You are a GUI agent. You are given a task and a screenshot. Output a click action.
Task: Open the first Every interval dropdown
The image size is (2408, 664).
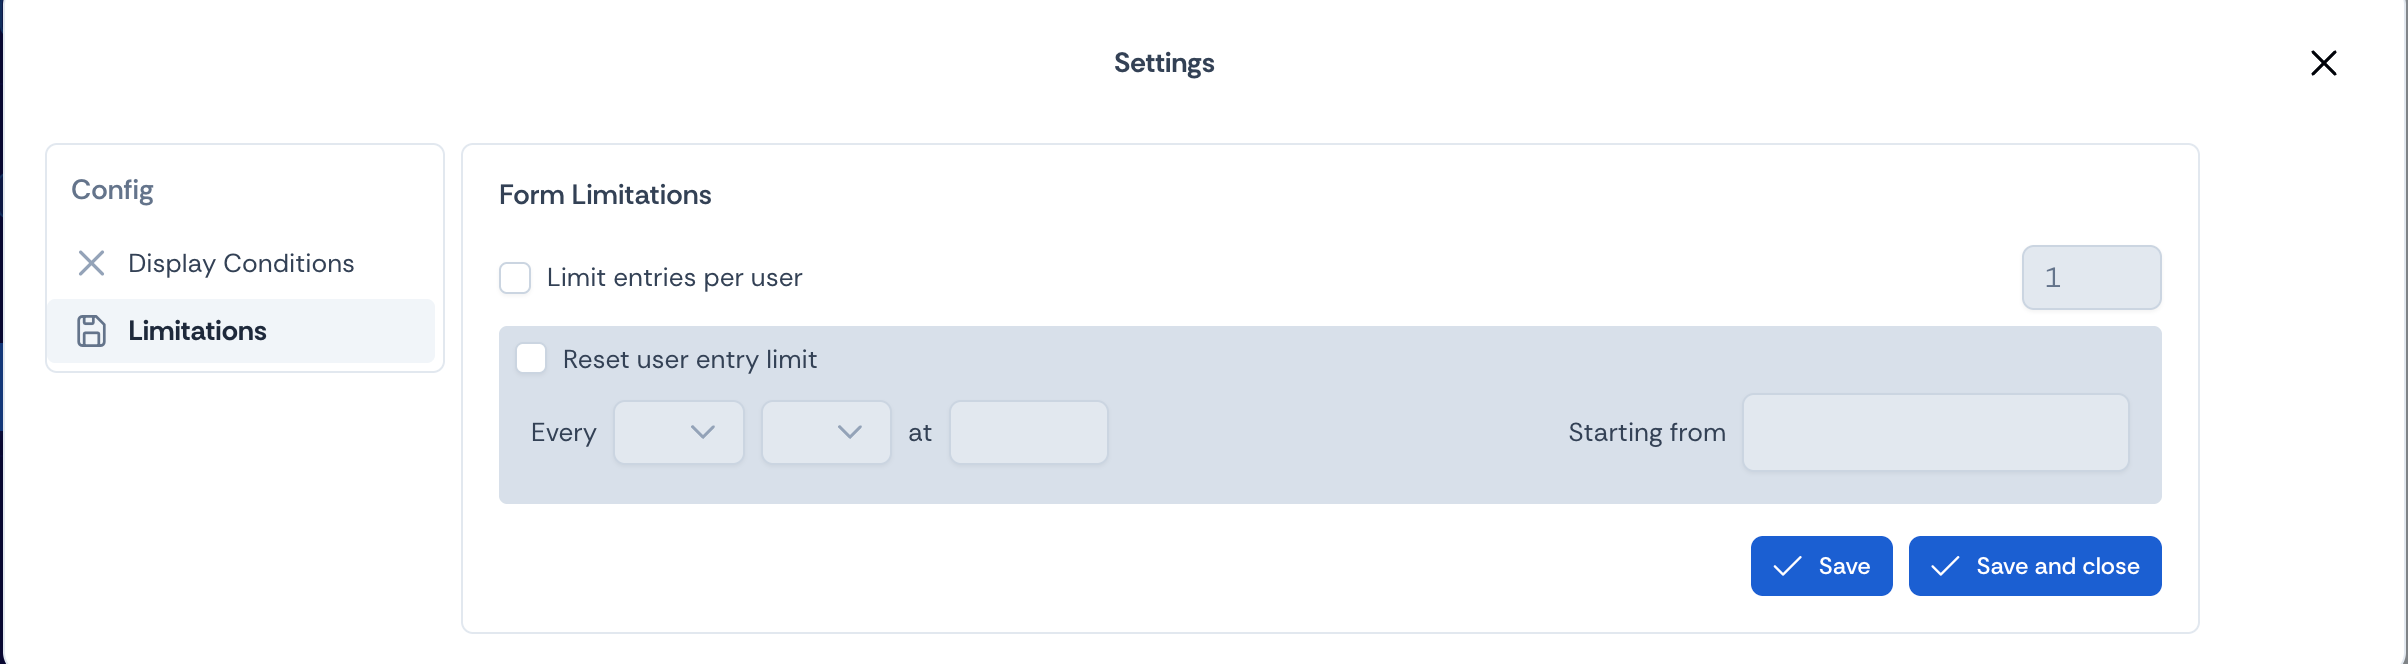(679, 432)
